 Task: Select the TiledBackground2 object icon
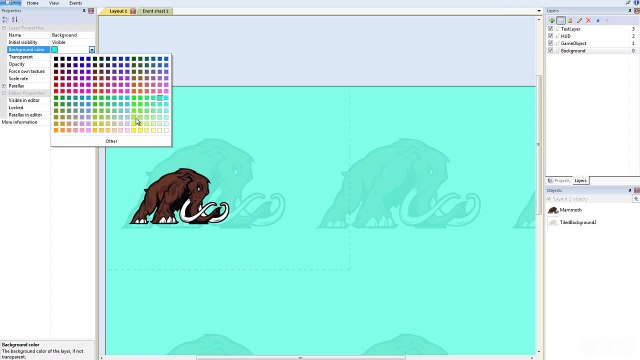pos(553,222)
